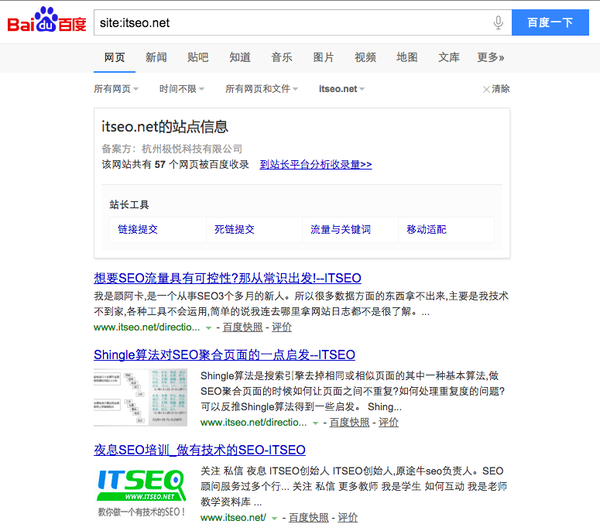Click 更多» for more categories
The image size is (600, 531).
pyautogui.click(x=491, y=57)
